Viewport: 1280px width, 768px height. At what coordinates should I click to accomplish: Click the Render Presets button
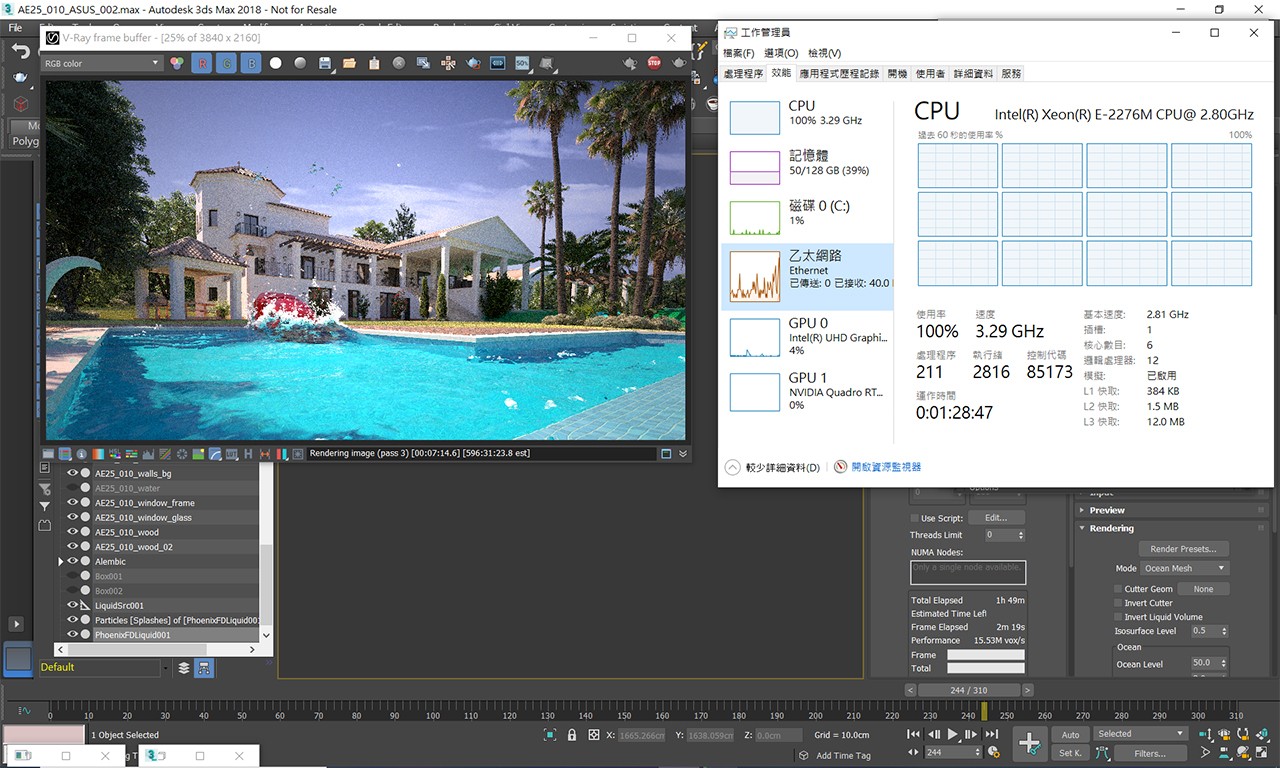click(x=1183, y=549)
